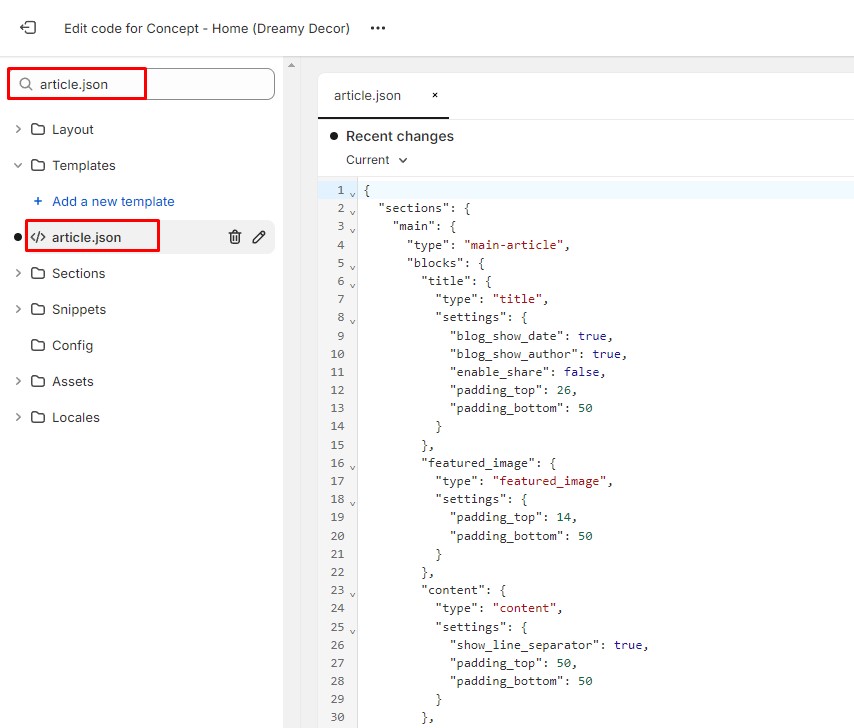This screenshot has height=728, width=854.
Task: Expand the Assets folder
Action: [18, 381]
